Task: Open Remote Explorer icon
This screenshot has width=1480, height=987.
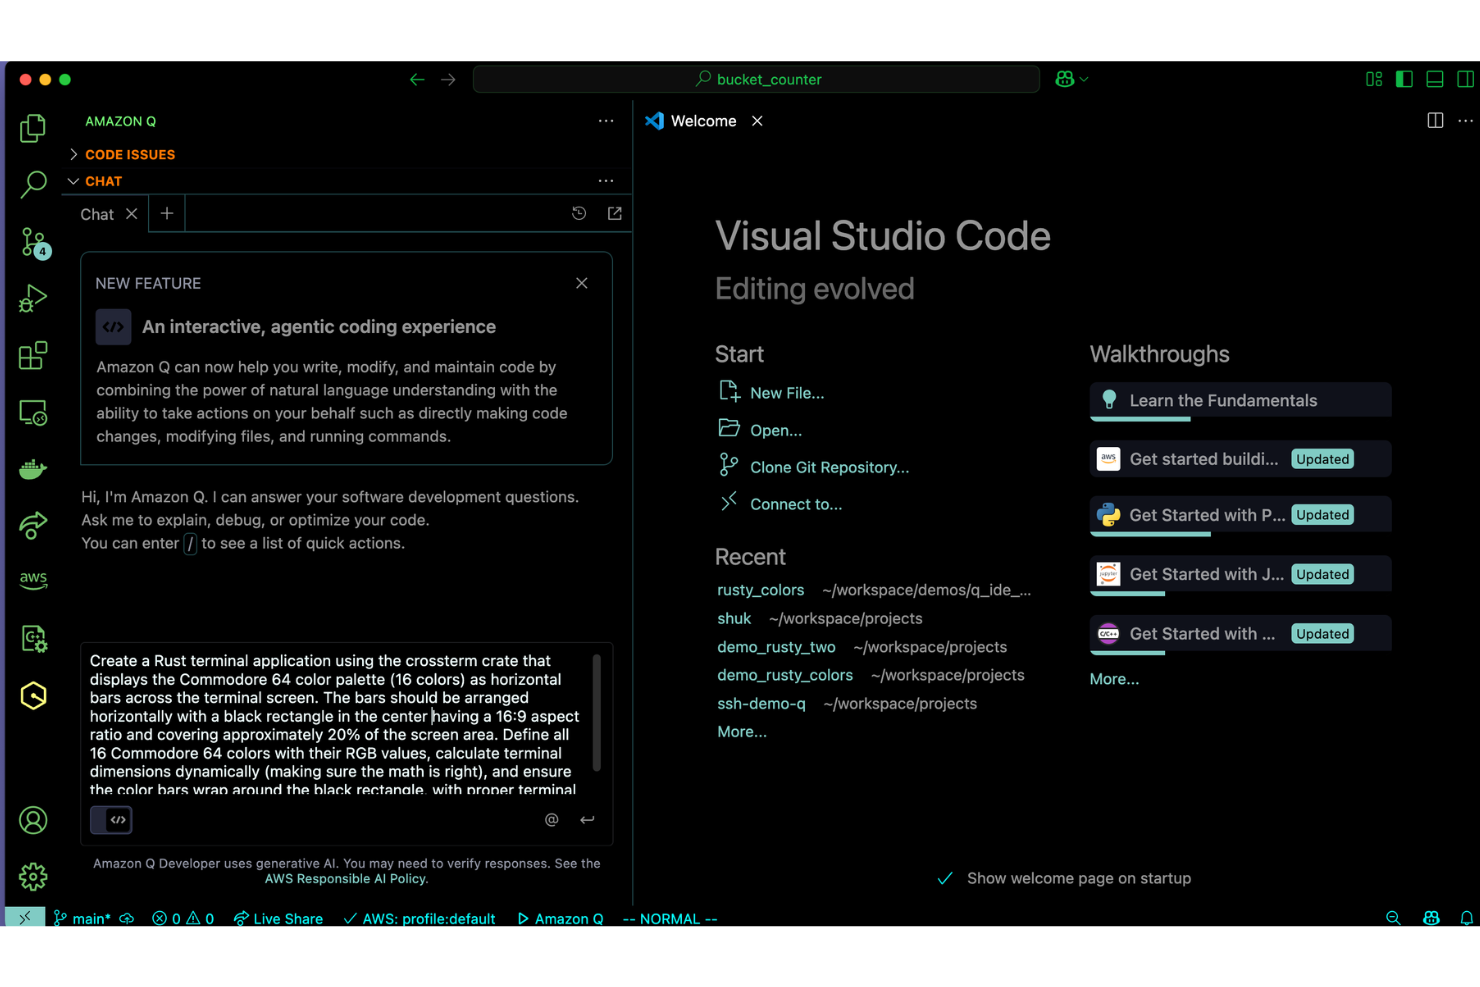Action: point(33,412)
